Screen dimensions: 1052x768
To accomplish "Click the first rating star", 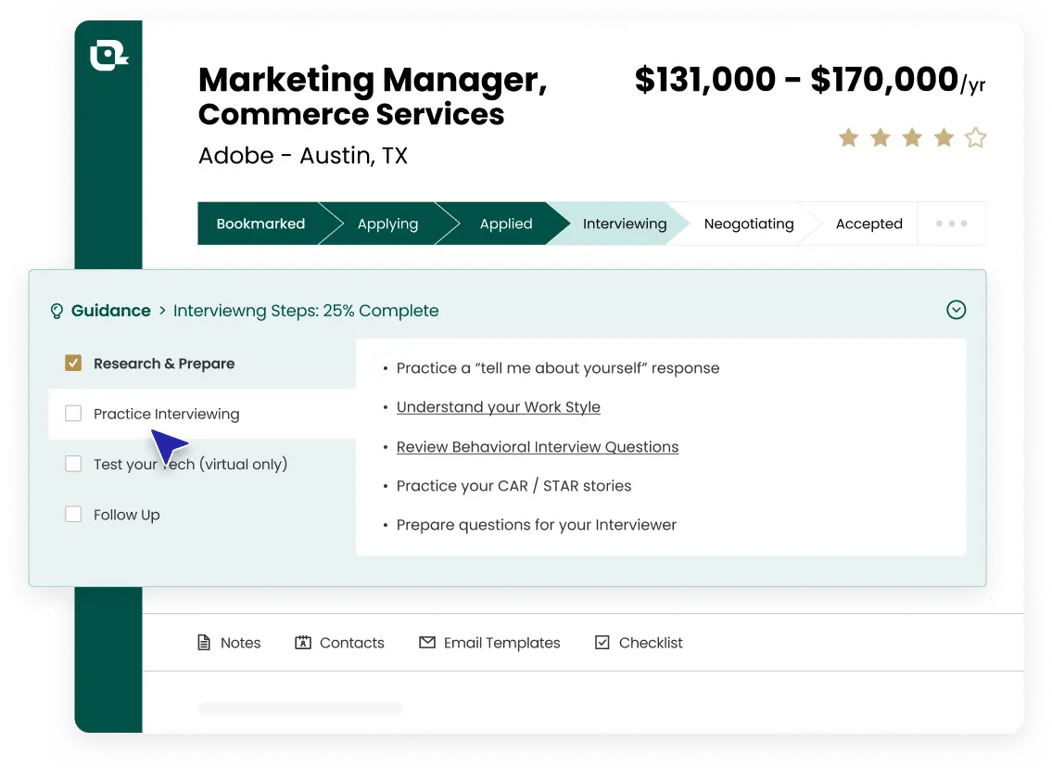I will pyautogui.click(x=849, y=138).
